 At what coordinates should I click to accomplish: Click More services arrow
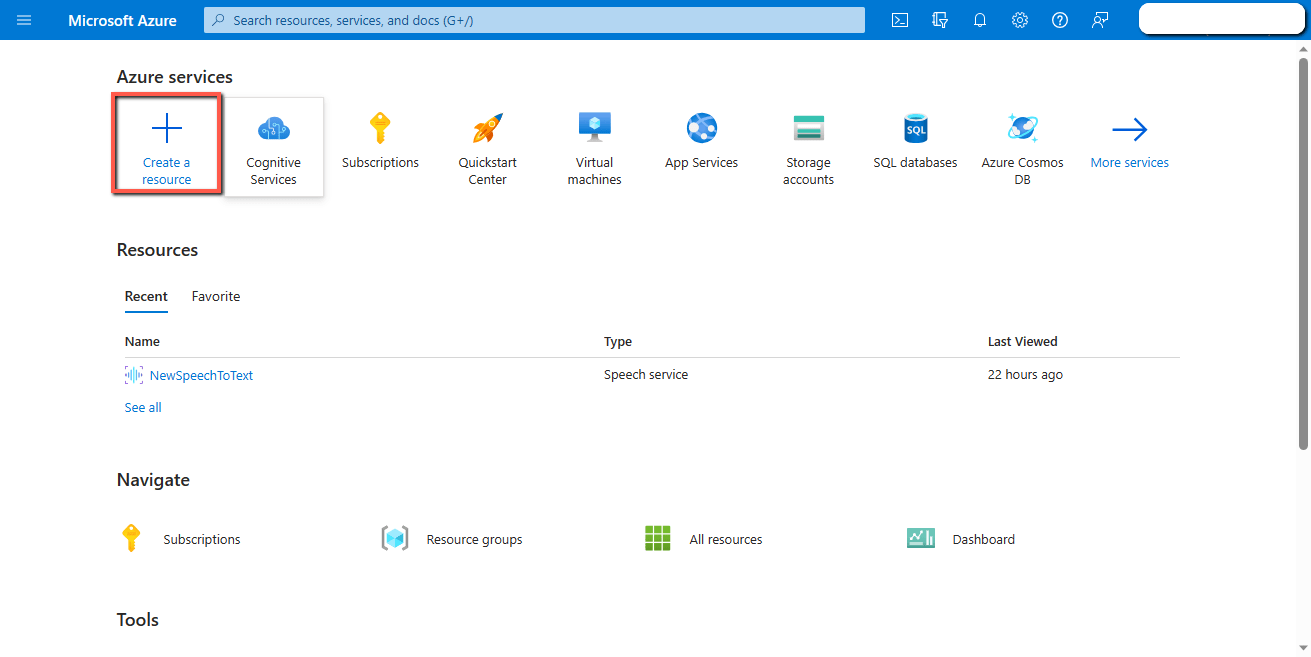click(x=1129, y=129)
